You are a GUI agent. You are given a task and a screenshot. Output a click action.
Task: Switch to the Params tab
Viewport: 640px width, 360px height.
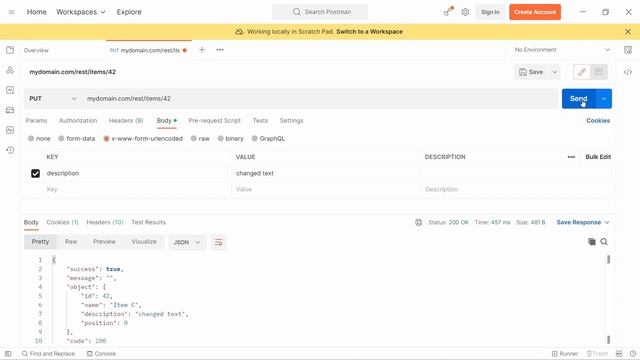click(x=36, y=120)
